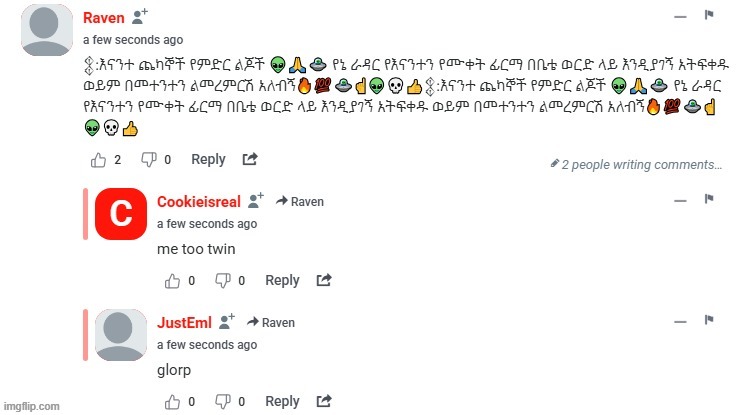
Task: Open Raven's profile from the username
Action: click(x=103, y=18)
